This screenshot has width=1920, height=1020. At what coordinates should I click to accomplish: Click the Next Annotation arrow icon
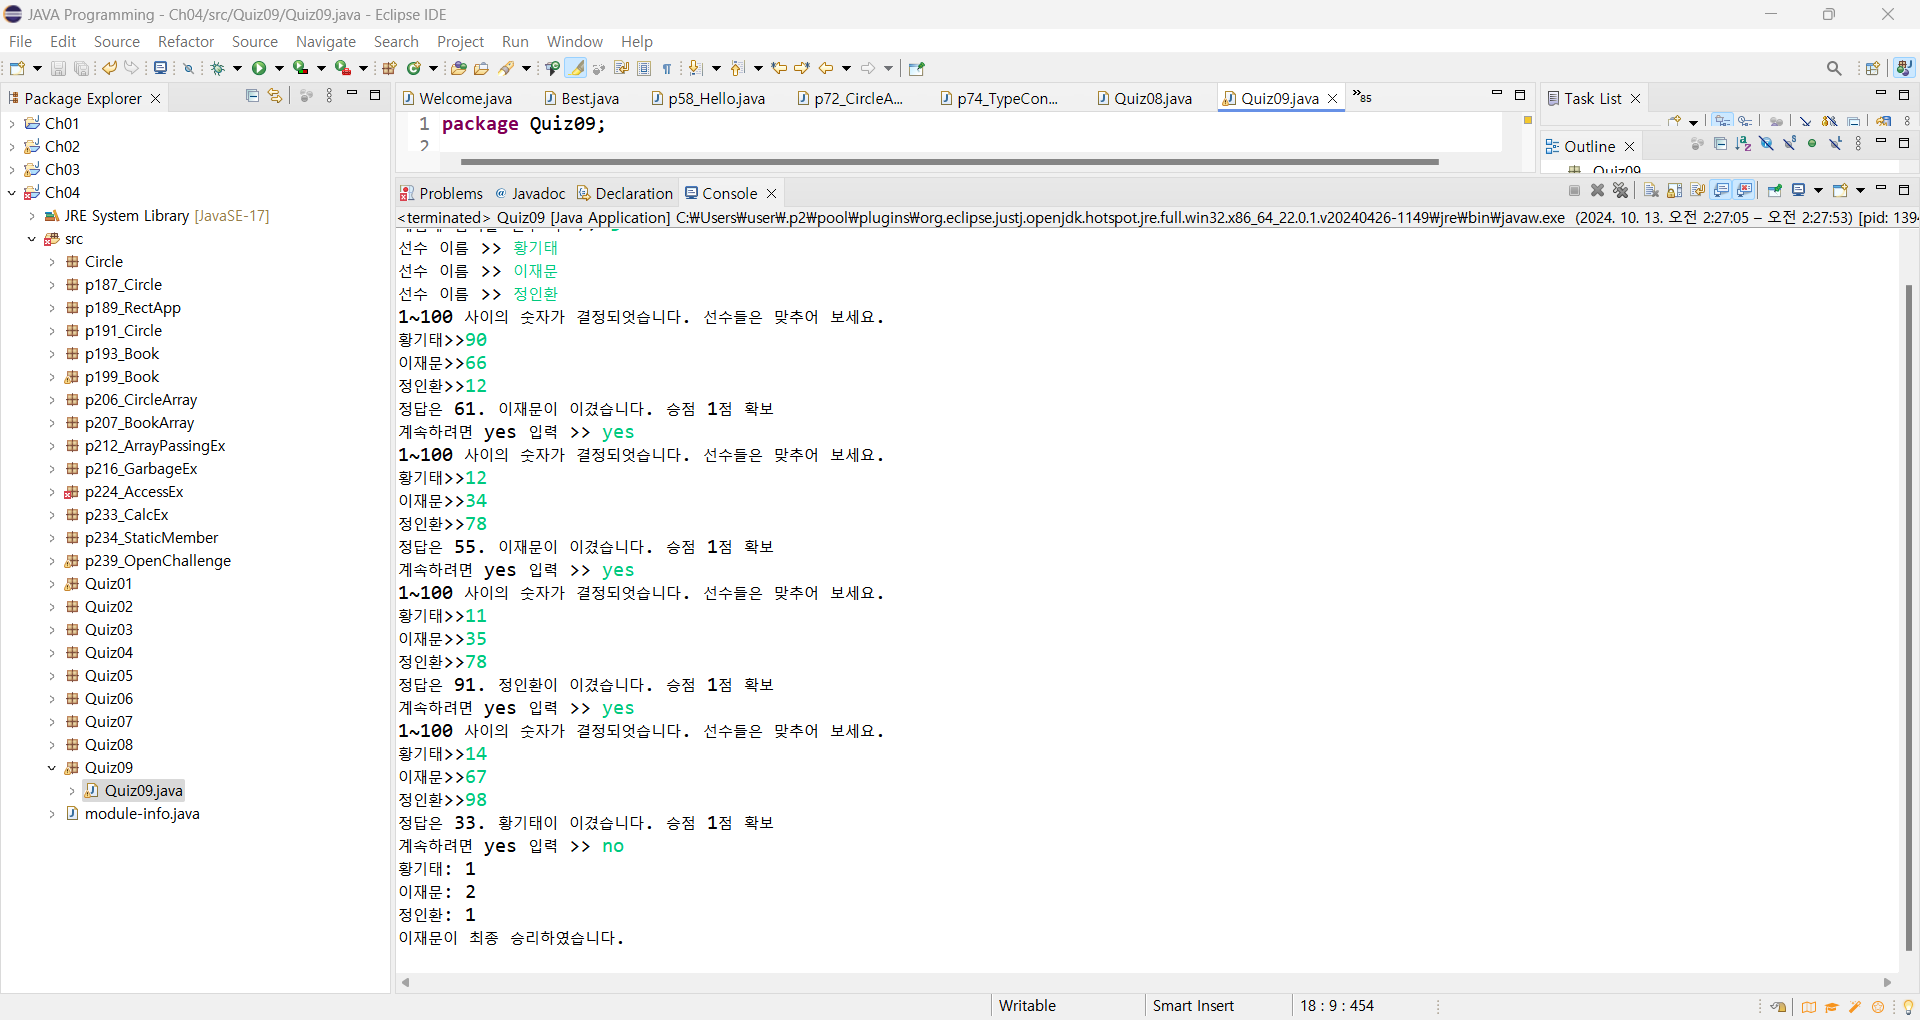[694, 68]
